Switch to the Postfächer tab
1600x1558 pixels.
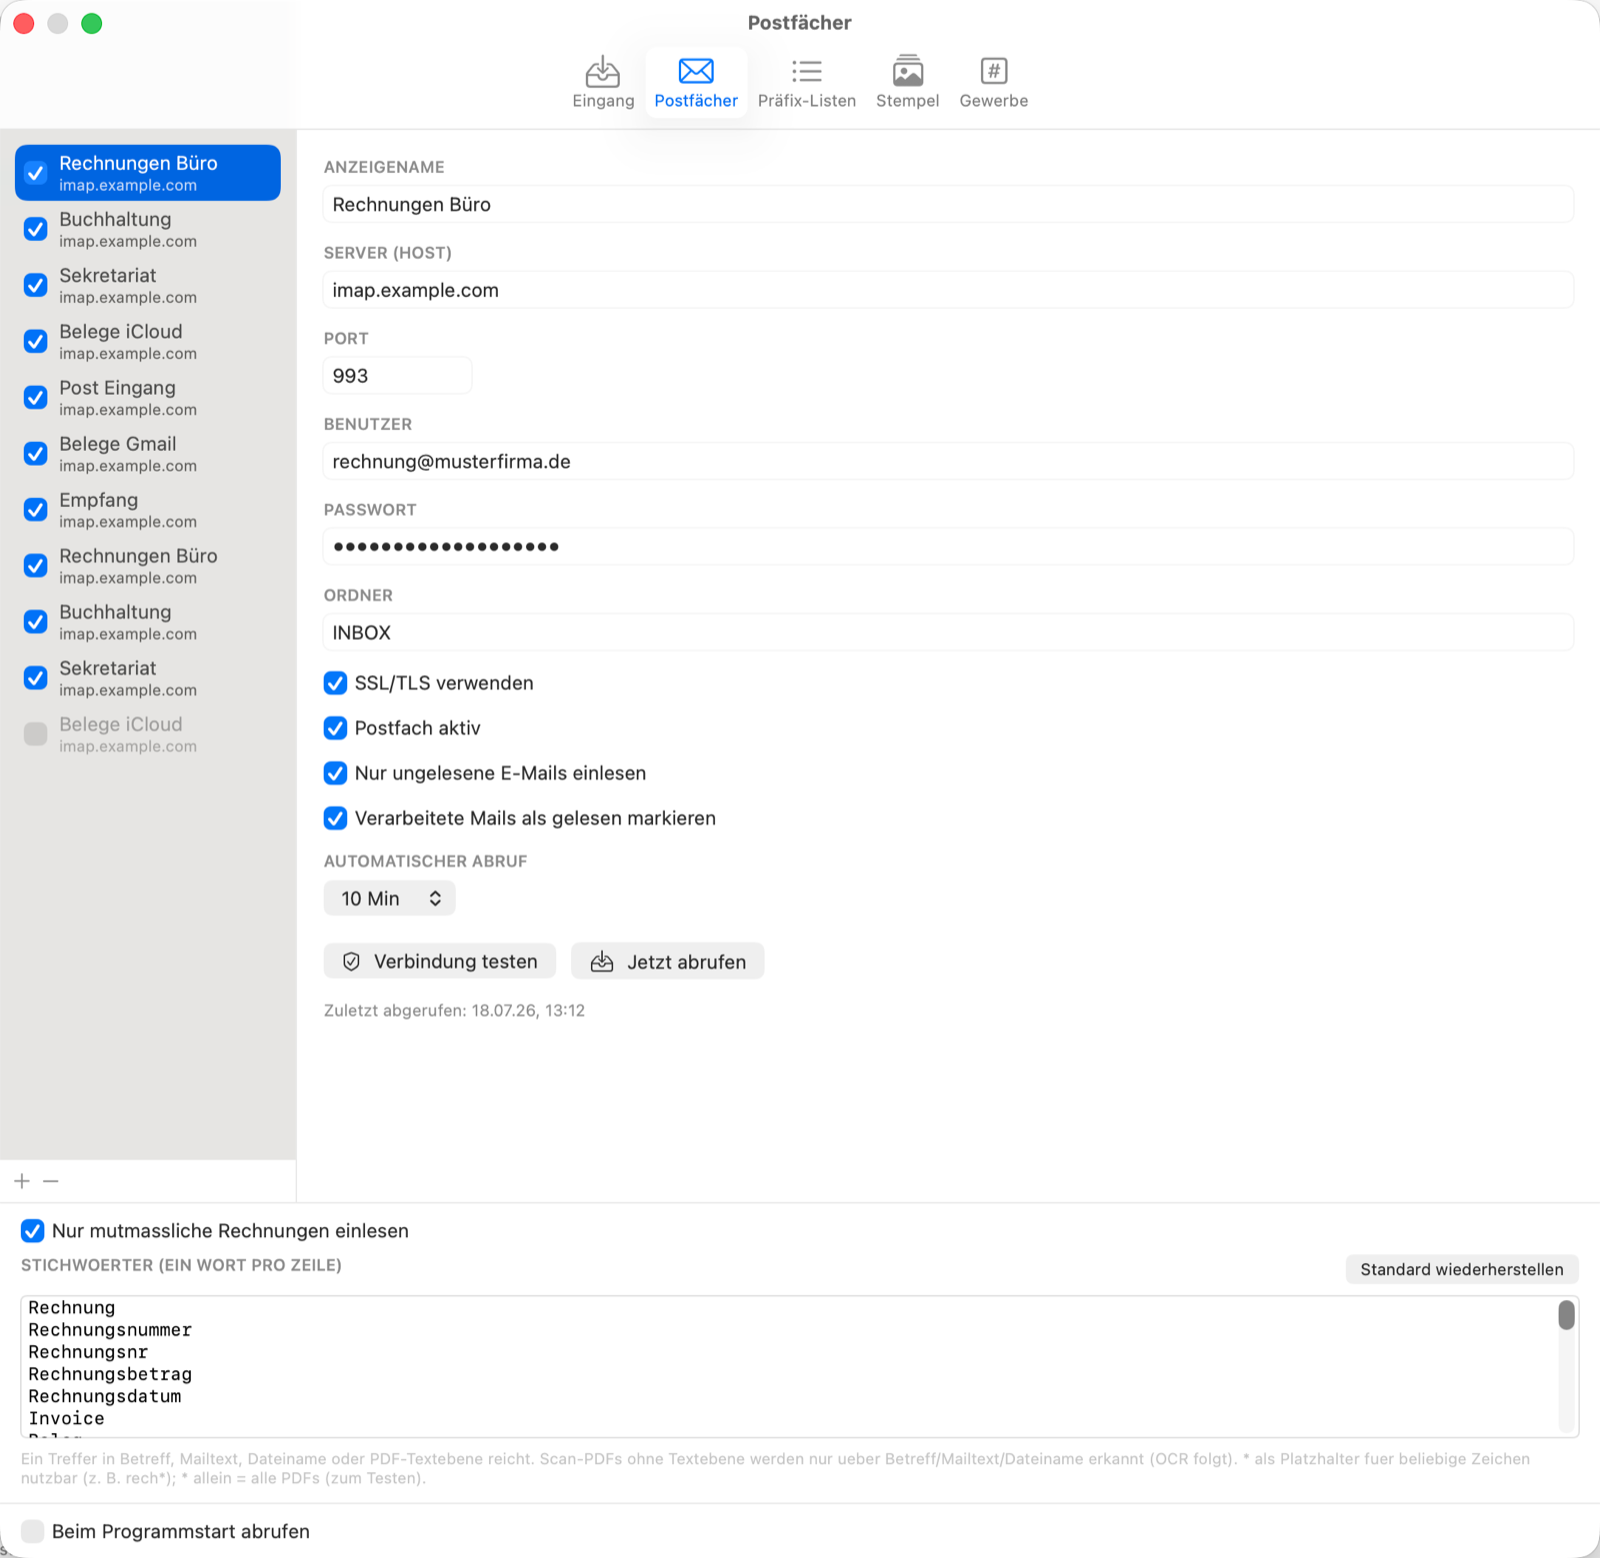tap(696, 82)
